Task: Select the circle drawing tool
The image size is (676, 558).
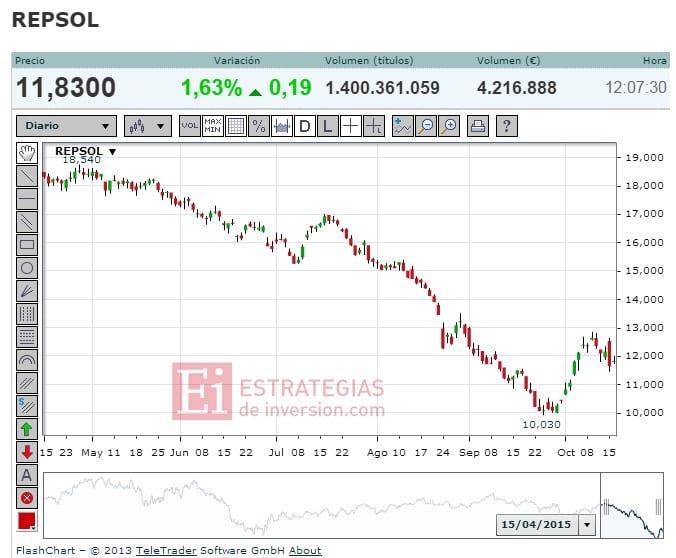Action: pyautogui.click(x=27, y=268)
